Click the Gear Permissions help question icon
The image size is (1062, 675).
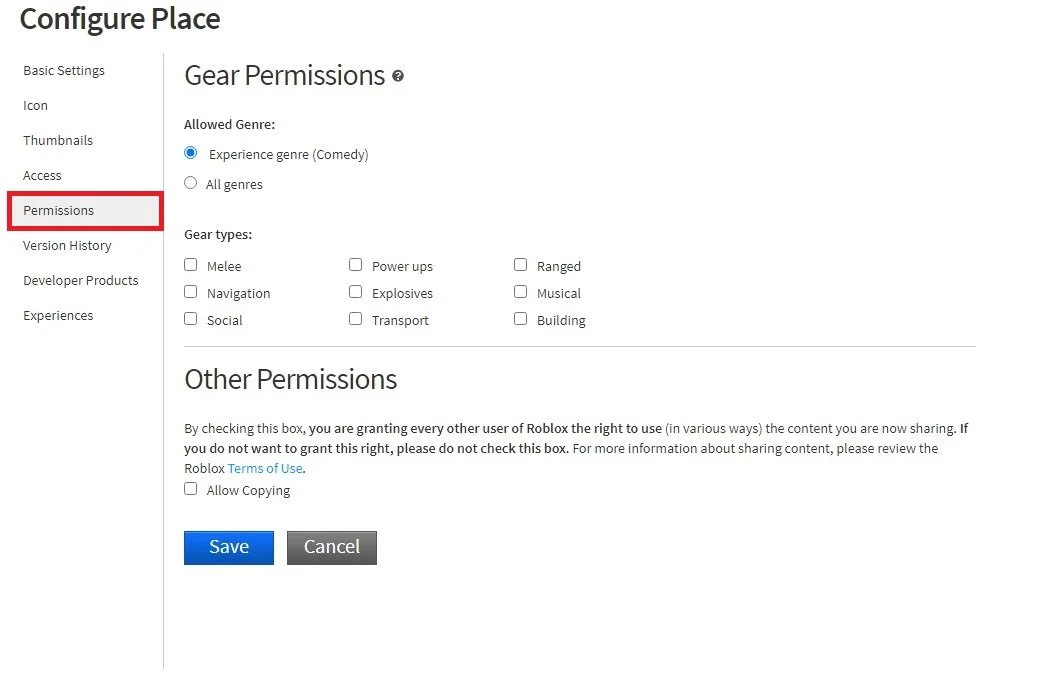pyautogui.click(x=398, y=77)
